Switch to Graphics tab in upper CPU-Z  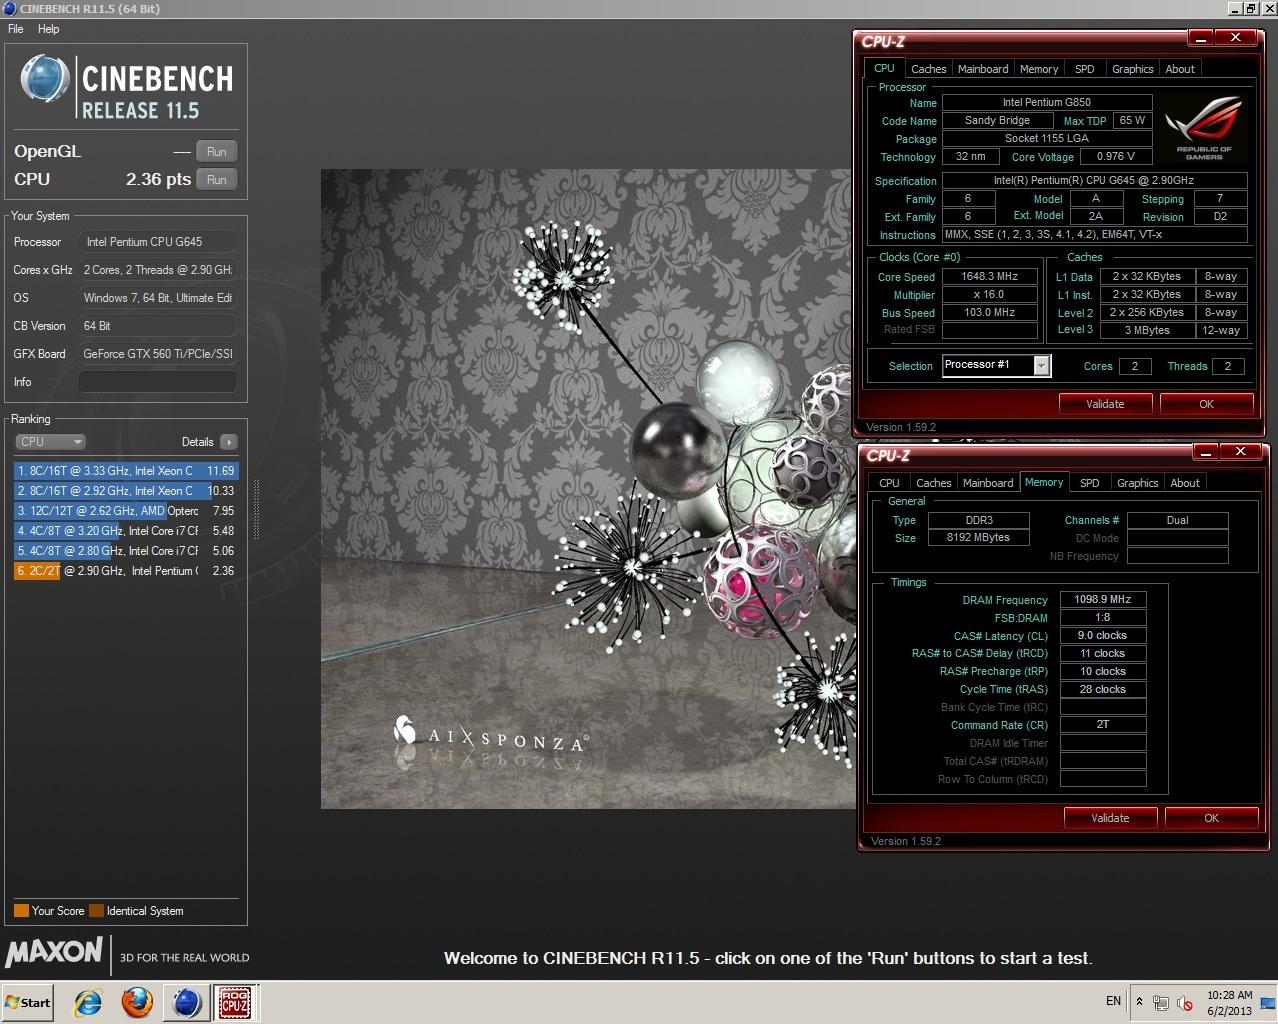click(x=1133, y=69)
